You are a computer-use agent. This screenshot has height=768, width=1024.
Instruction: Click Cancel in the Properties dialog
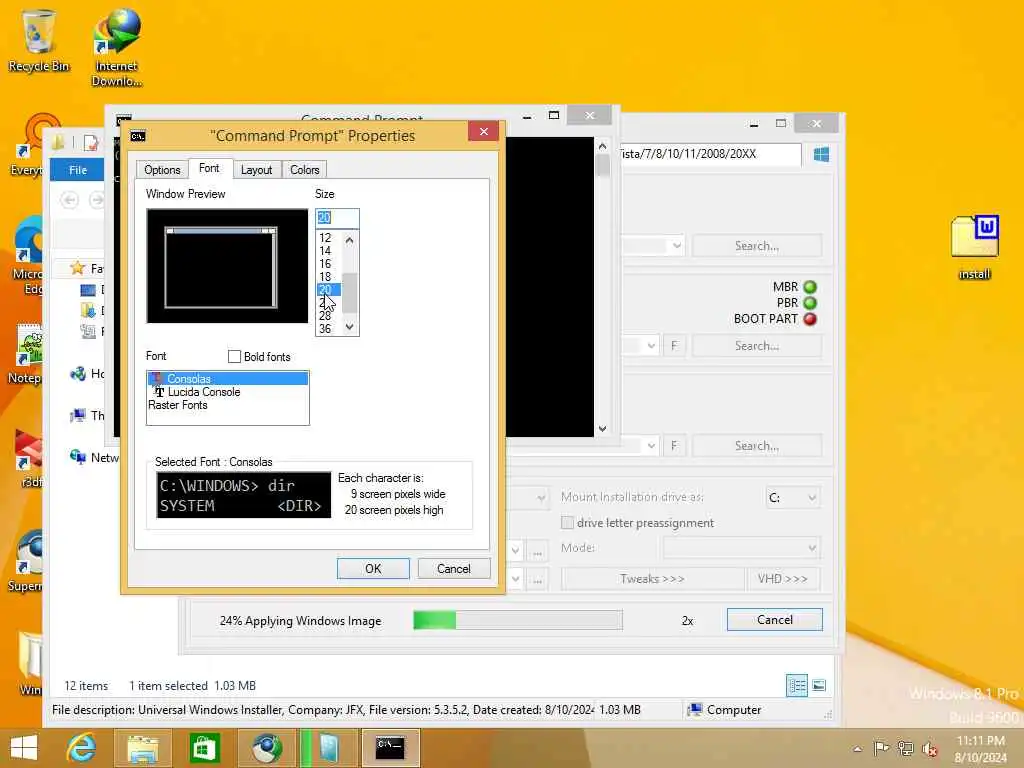click(453, 569)
